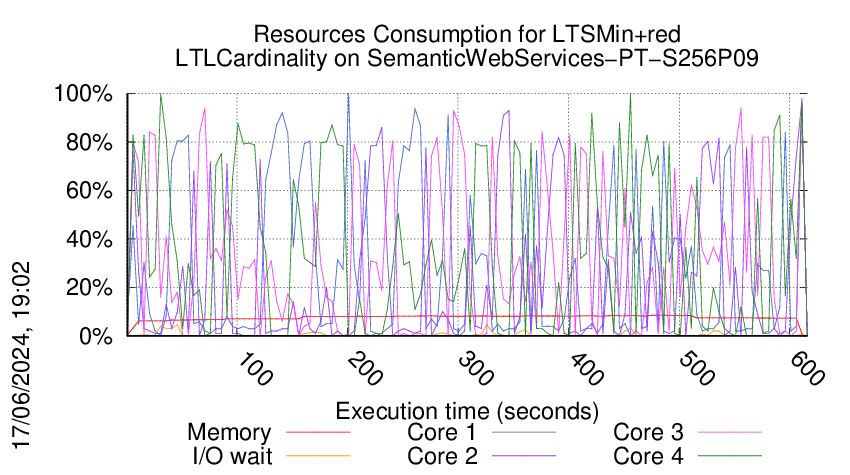Click the 'Execution time (seconds)' axis title

[467, 411]
